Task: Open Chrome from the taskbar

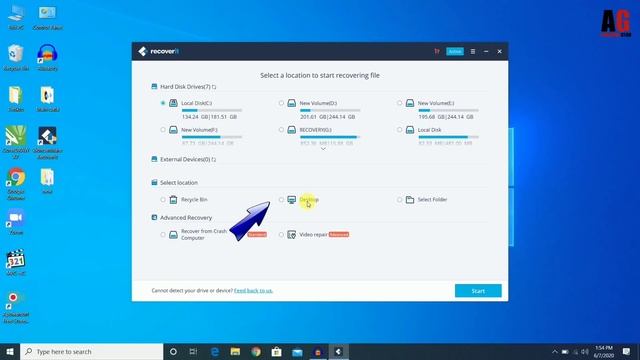Action: coord(256,352)
